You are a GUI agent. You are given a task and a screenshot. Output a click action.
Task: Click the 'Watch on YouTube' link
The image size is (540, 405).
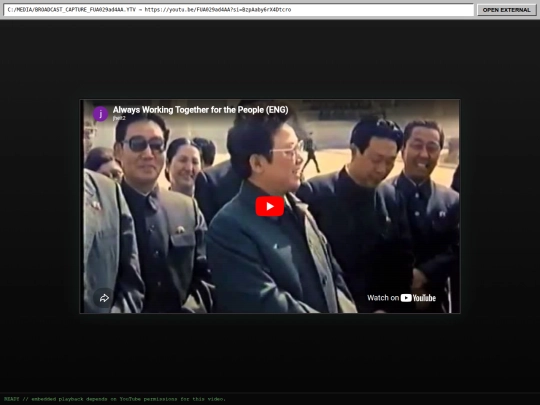coord(401,298)
